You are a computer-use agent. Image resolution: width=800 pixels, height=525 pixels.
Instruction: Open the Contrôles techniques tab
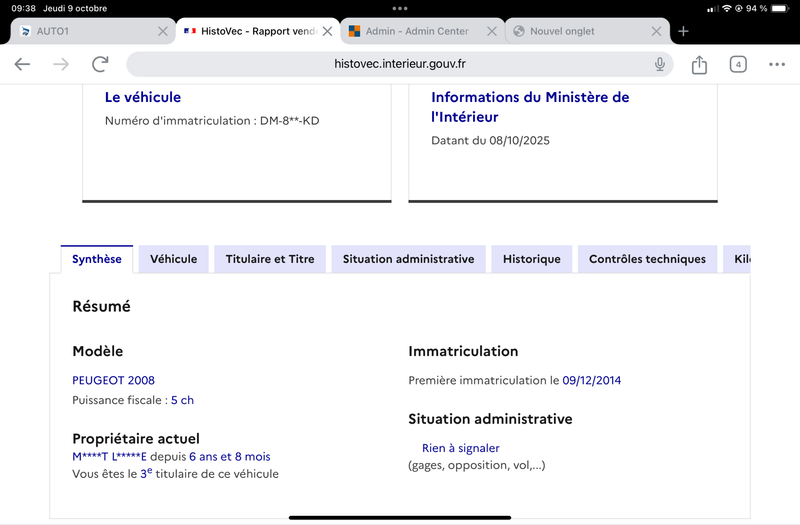pyautogui.click(x=647, y=259)
